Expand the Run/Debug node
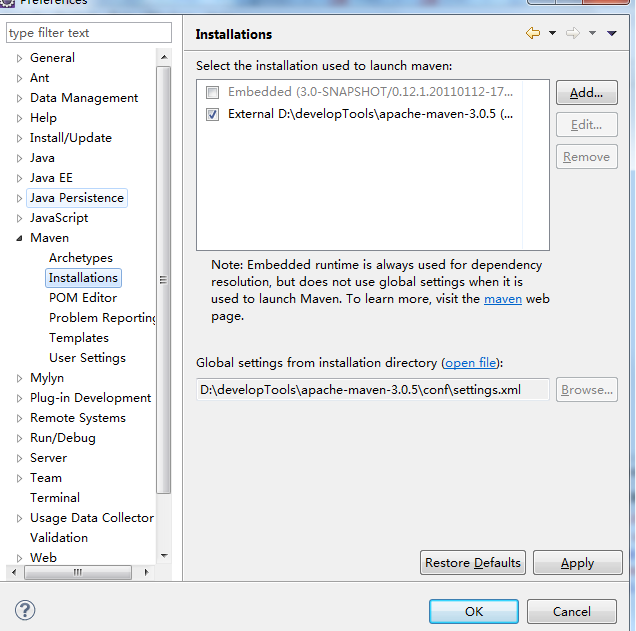 [19, 438]
